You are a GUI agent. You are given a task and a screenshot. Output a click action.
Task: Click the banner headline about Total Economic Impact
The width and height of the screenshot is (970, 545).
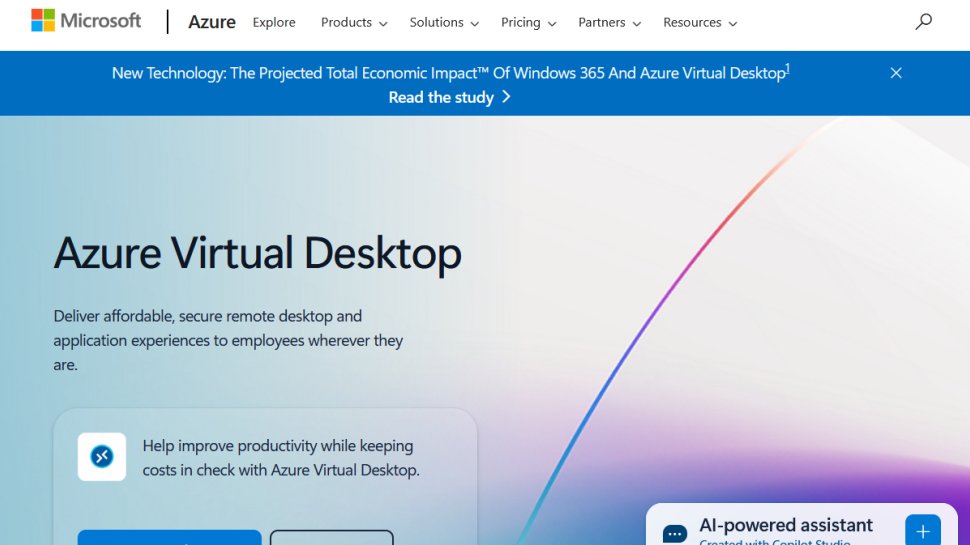449,73
